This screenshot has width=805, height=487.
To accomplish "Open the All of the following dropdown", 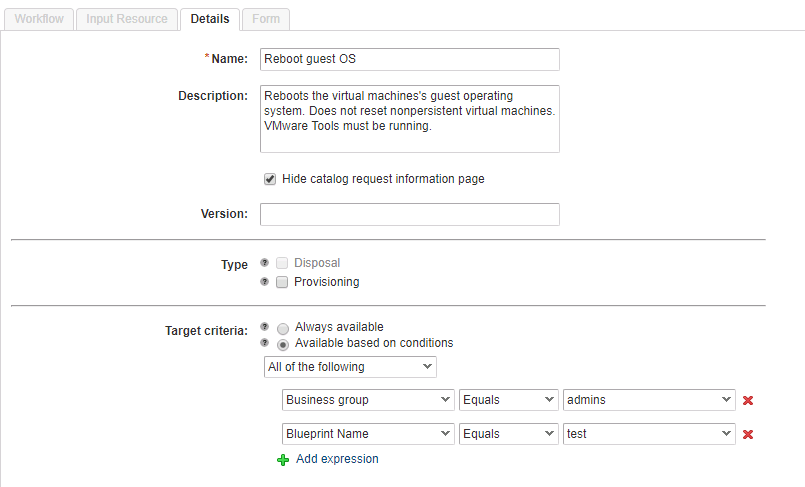I will (350, 367).
